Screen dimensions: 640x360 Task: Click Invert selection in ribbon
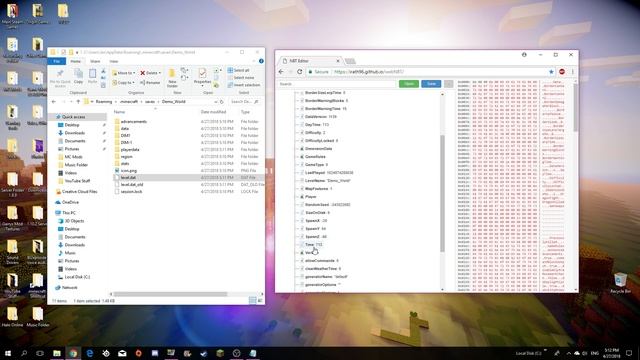pos(244,85)
